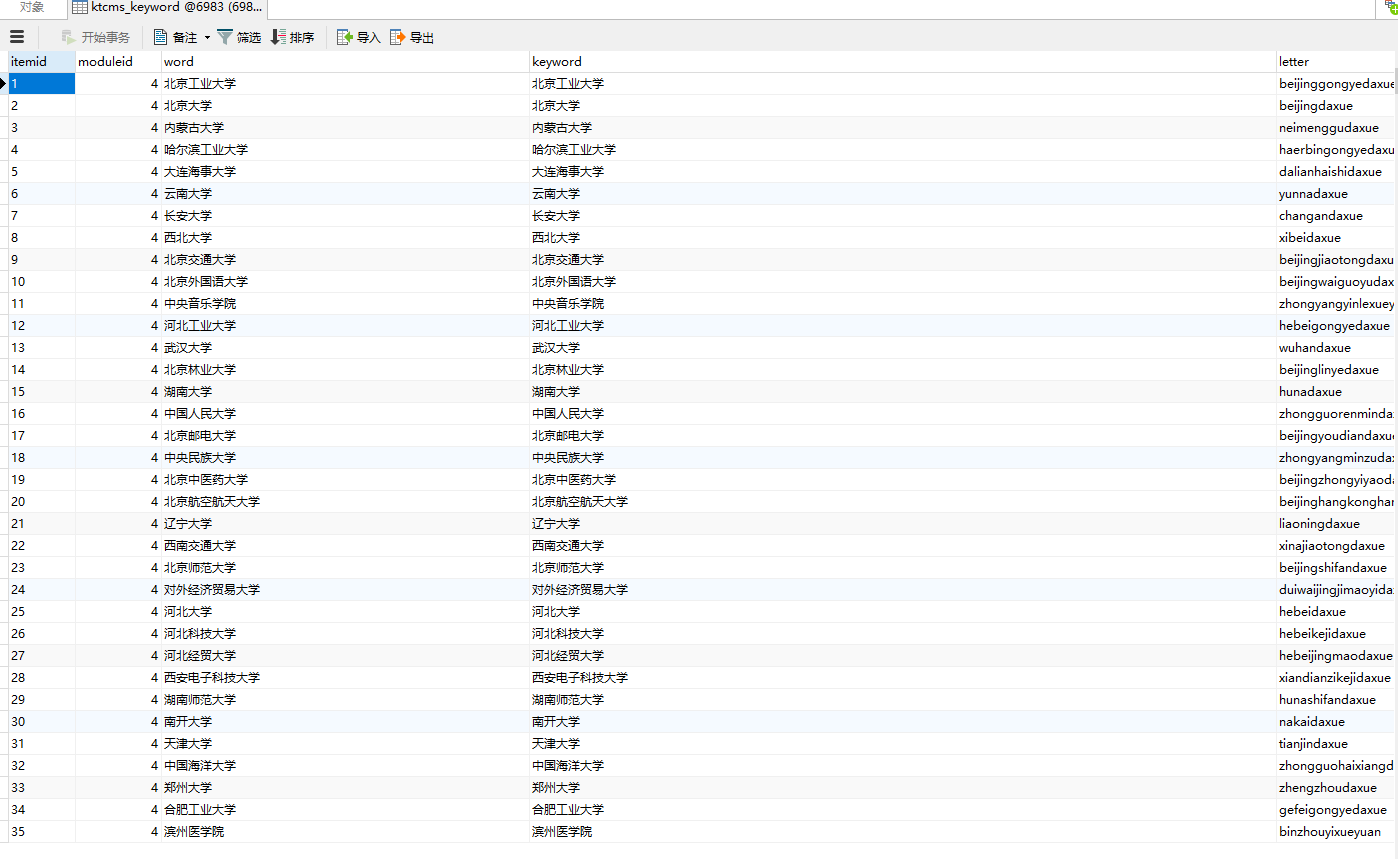Select the letter cell nakaidaxue
Screen dimensions: 1398x859
pos(1336,722)
